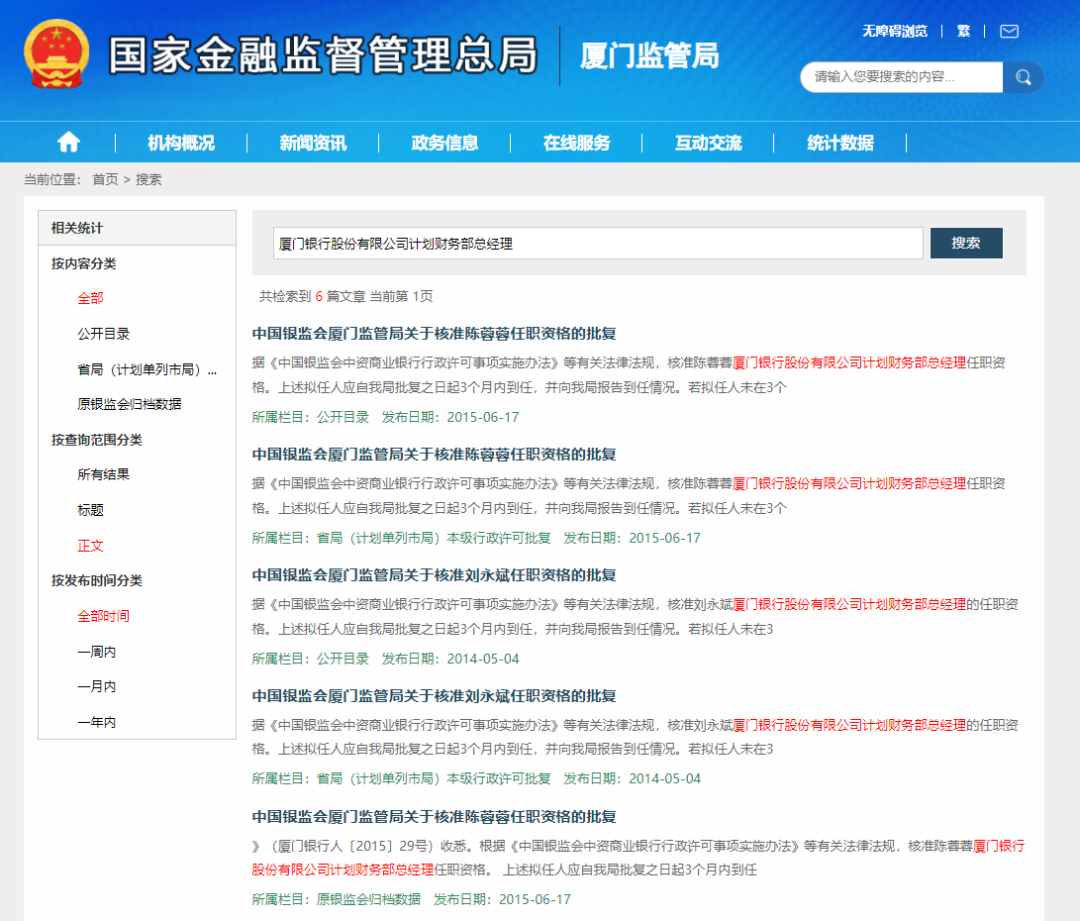Screen dimensions: 1080x921
Task: Click 无障碍浏览 accessibility link
Action: (x=895, y=31)
